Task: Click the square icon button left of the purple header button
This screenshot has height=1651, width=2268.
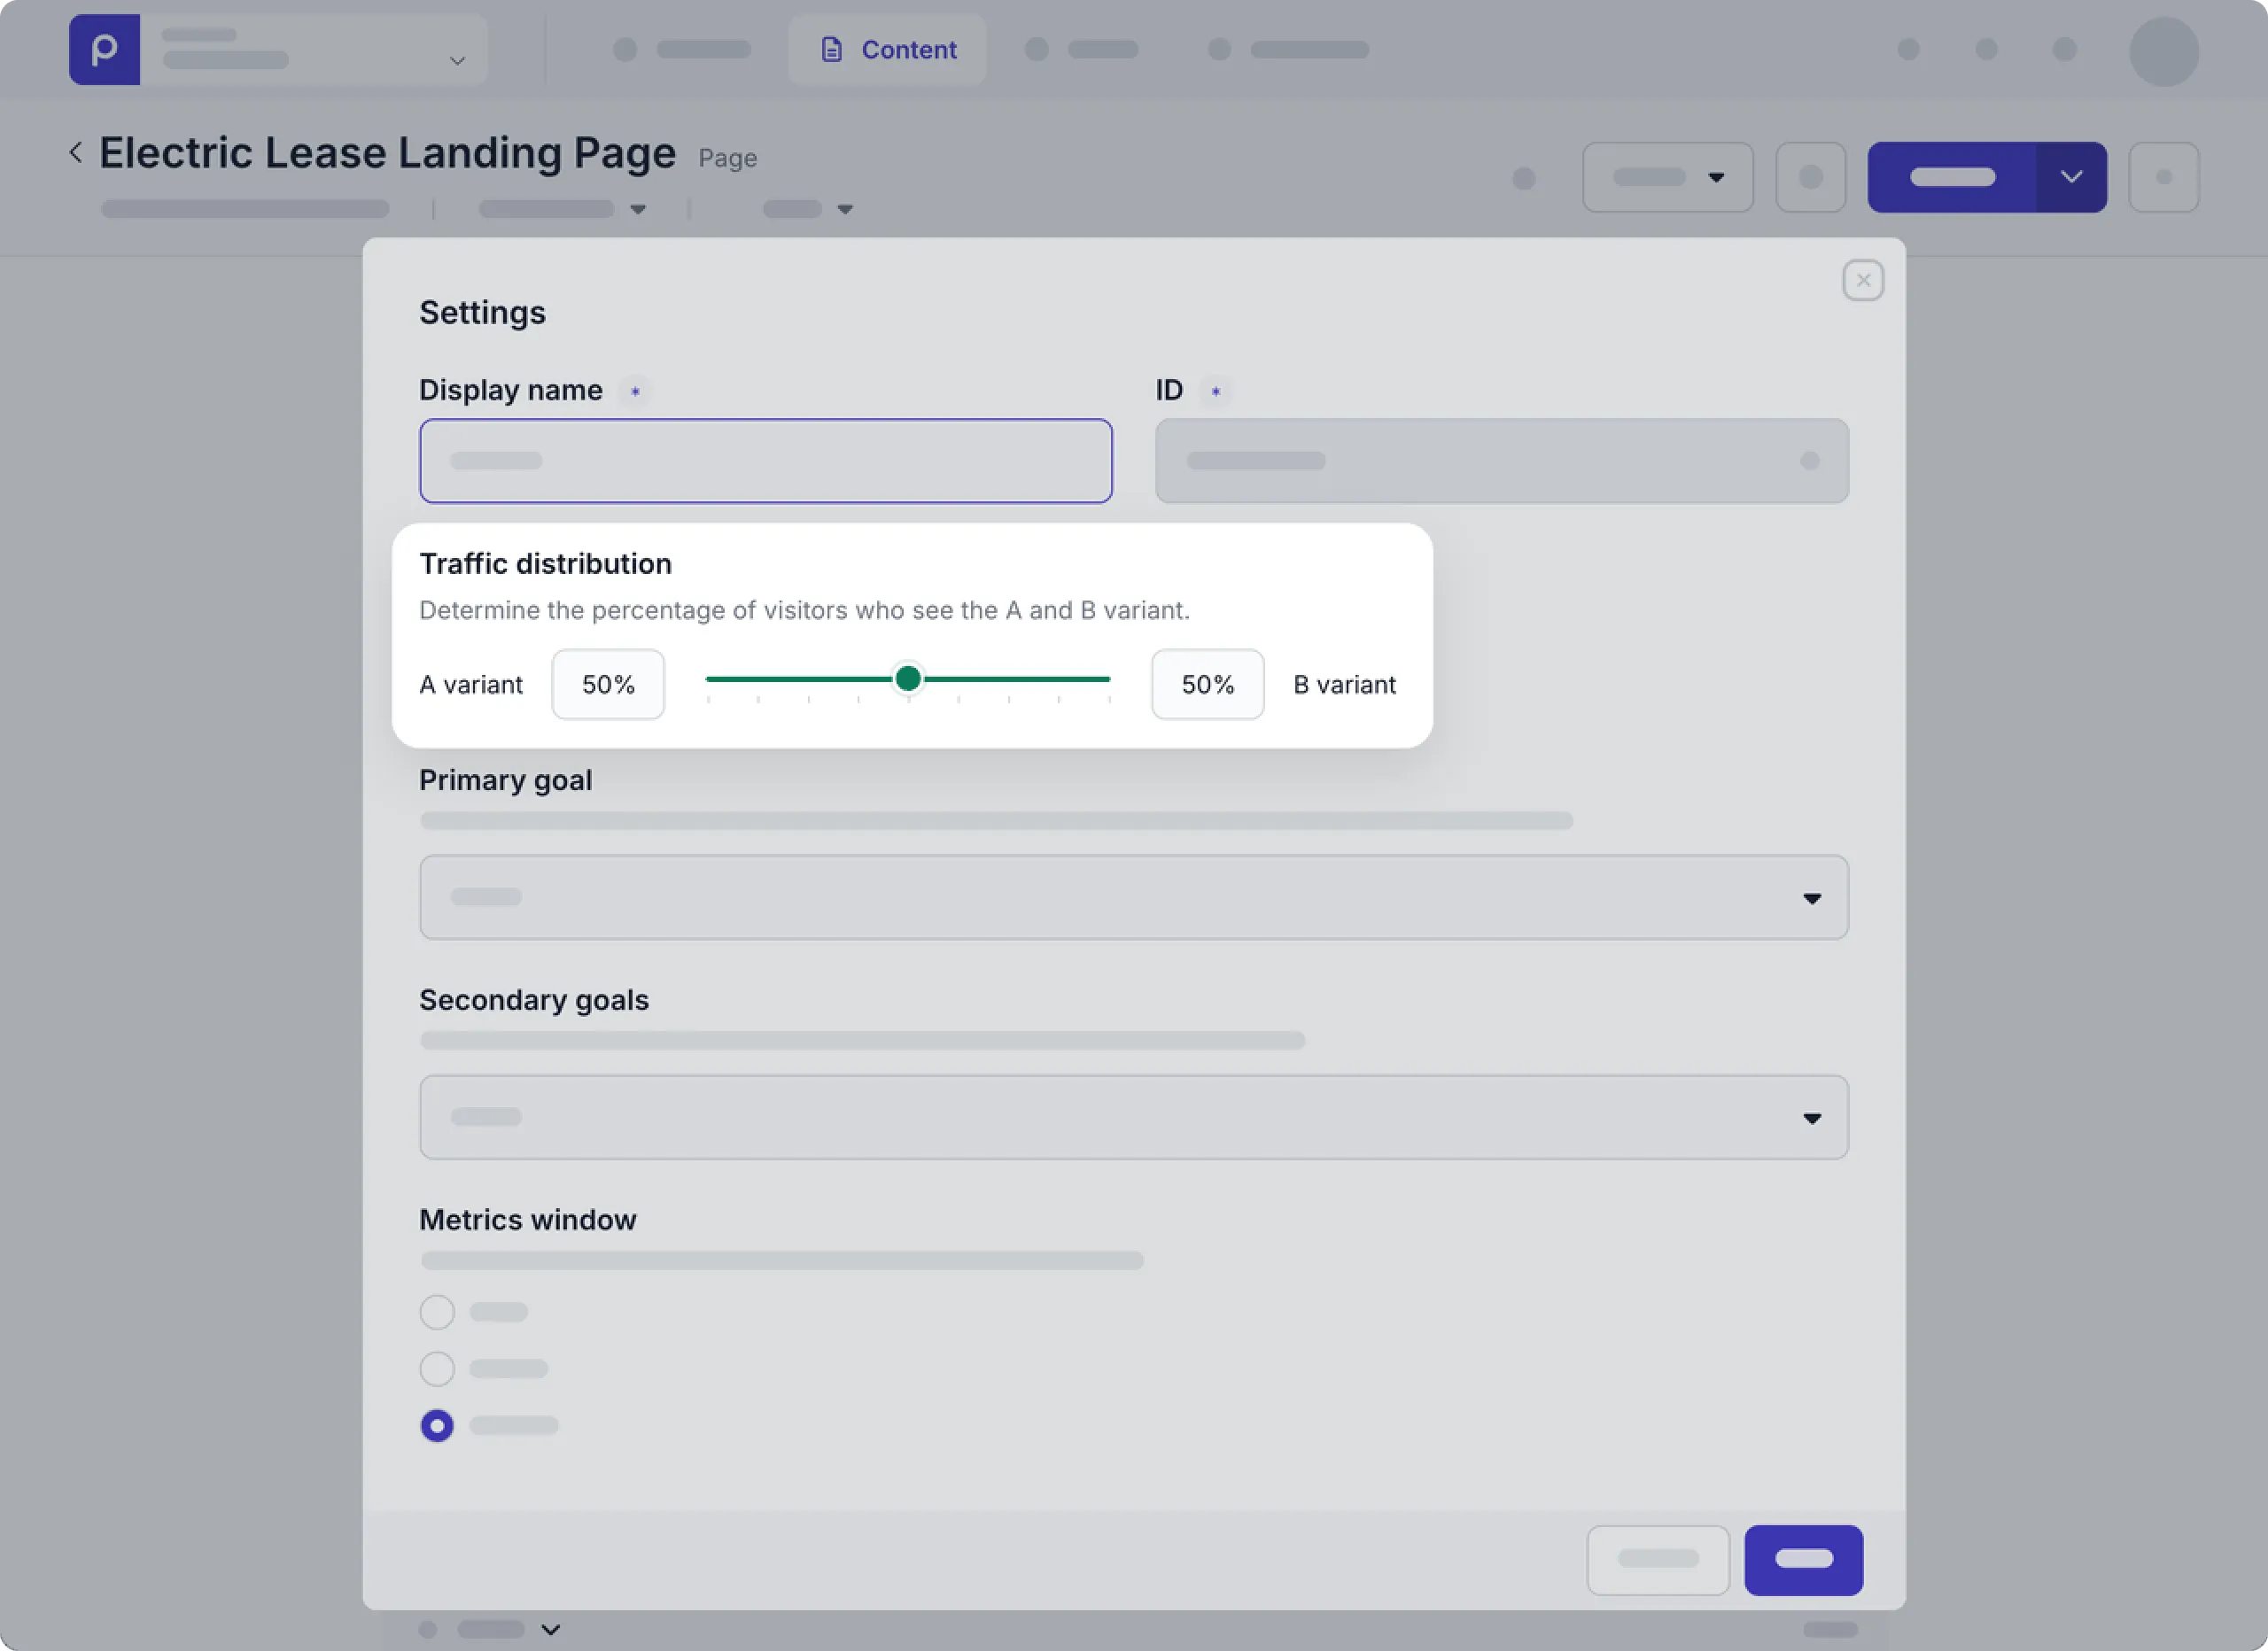Action: point(1811,177)
